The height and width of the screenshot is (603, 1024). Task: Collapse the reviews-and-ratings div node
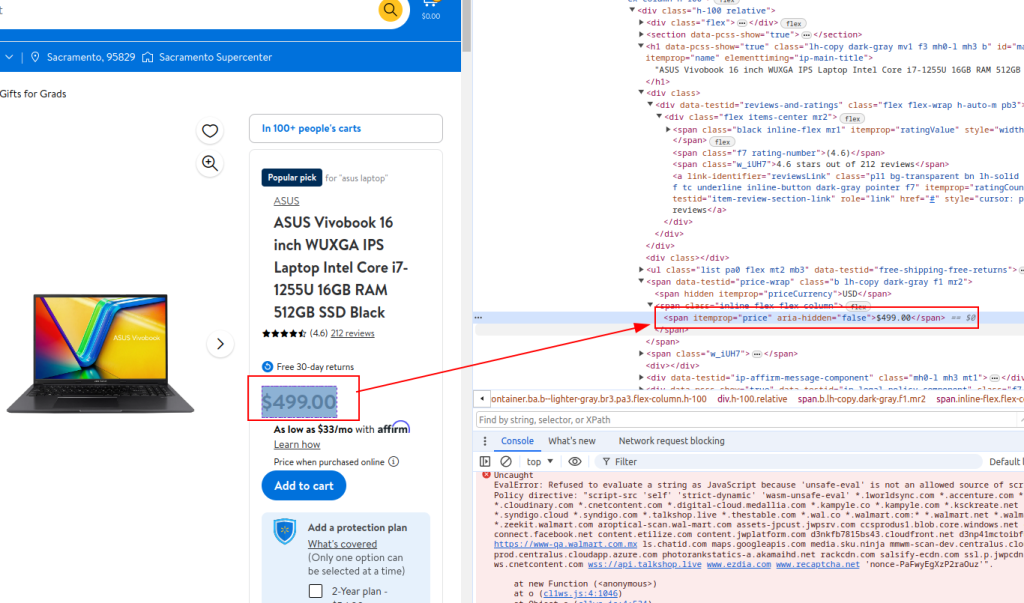click(650, 105)
